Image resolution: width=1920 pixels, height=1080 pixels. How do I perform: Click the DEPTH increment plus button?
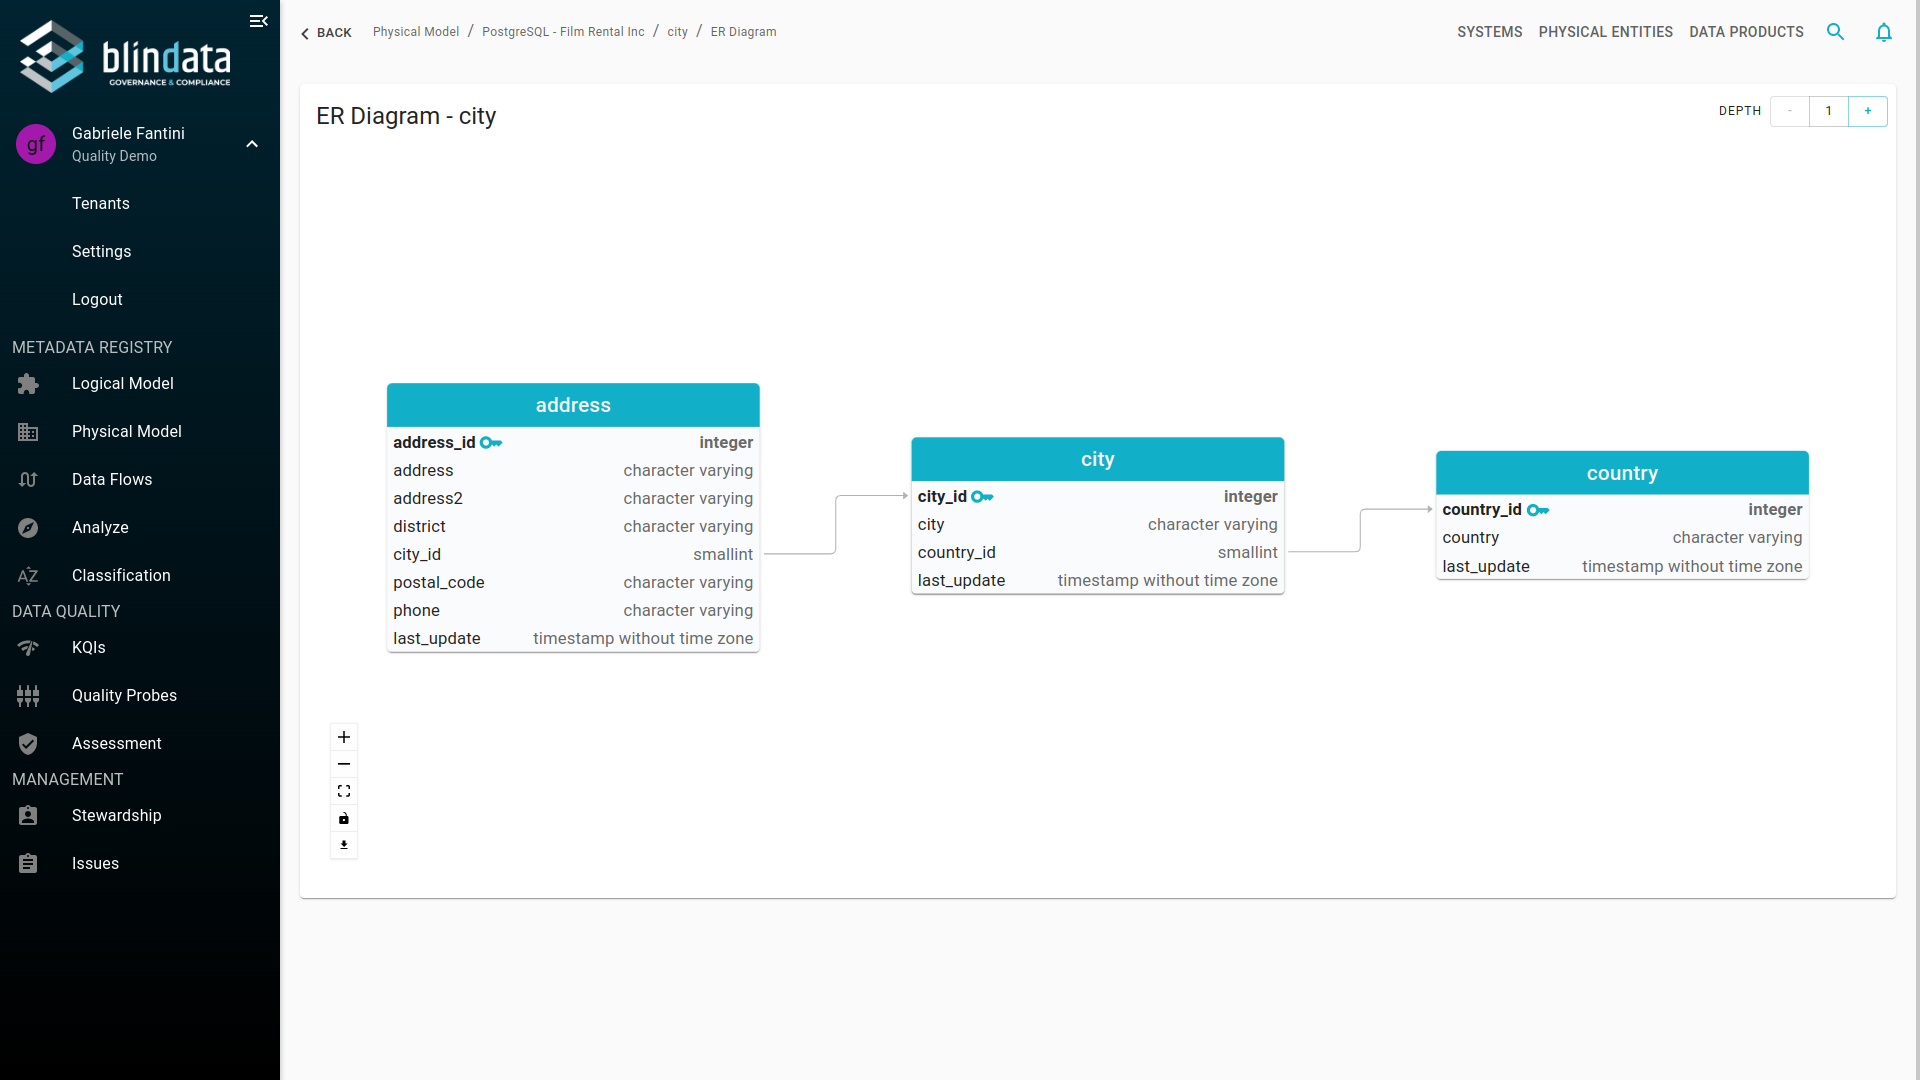click(1869, 111)
